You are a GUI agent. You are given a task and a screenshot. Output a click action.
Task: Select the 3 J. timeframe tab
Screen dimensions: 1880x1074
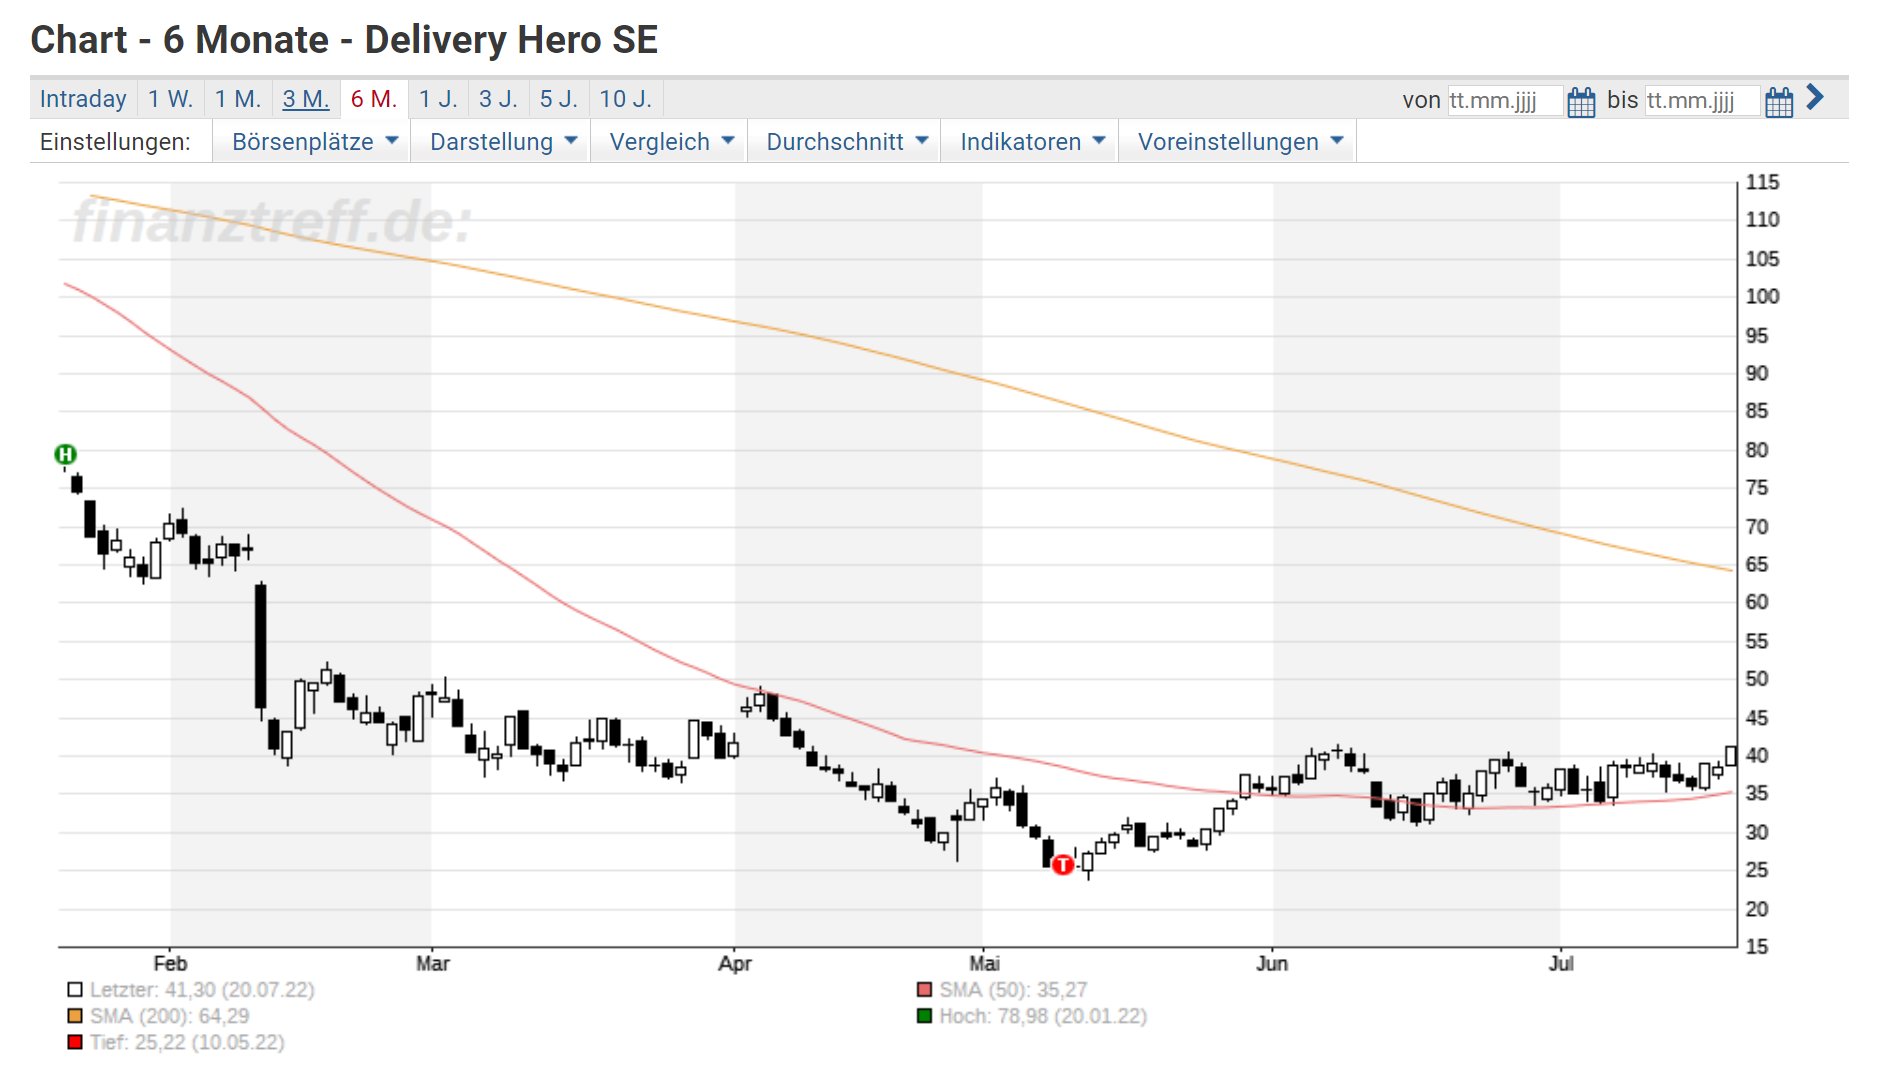[498, 99]
